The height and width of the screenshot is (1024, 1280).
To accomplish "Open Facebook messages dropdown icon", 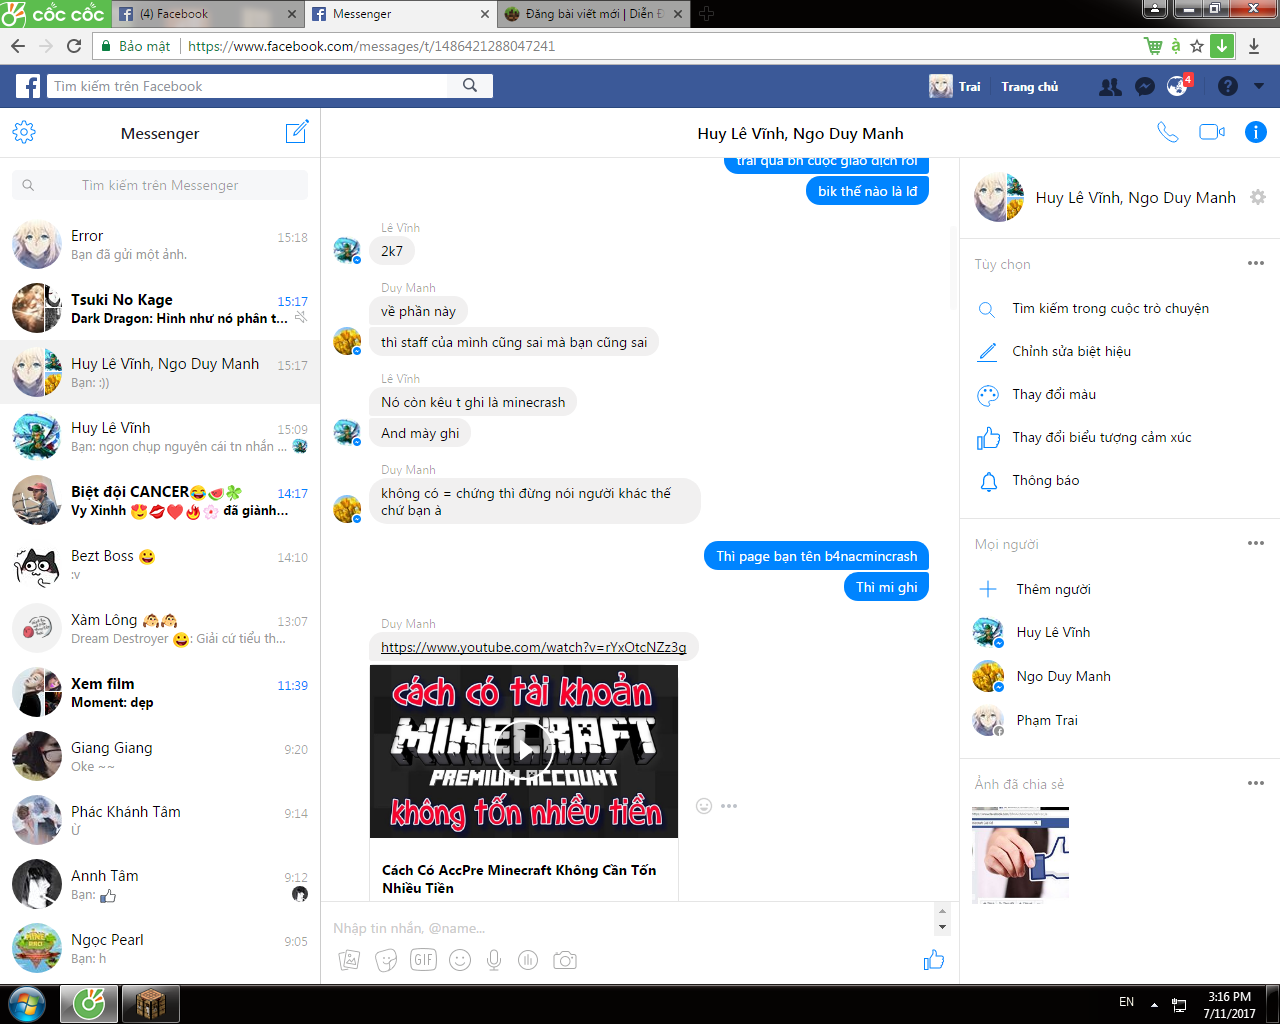I will (x=1145, y=87).
